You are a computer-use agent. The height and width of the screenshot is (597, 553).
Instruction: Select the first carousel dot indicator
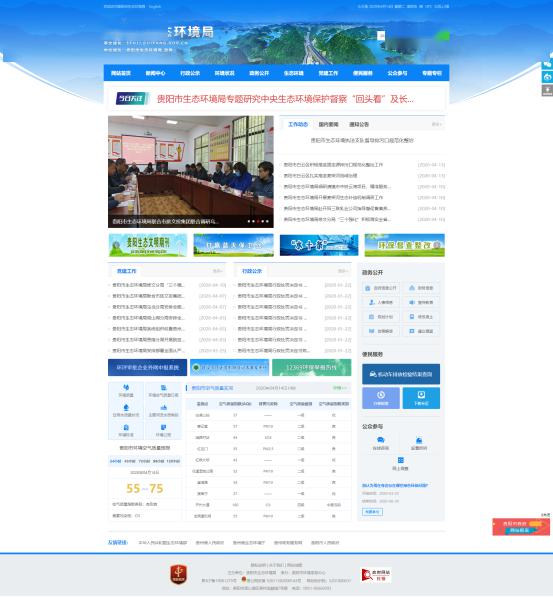tap(249, 221)
